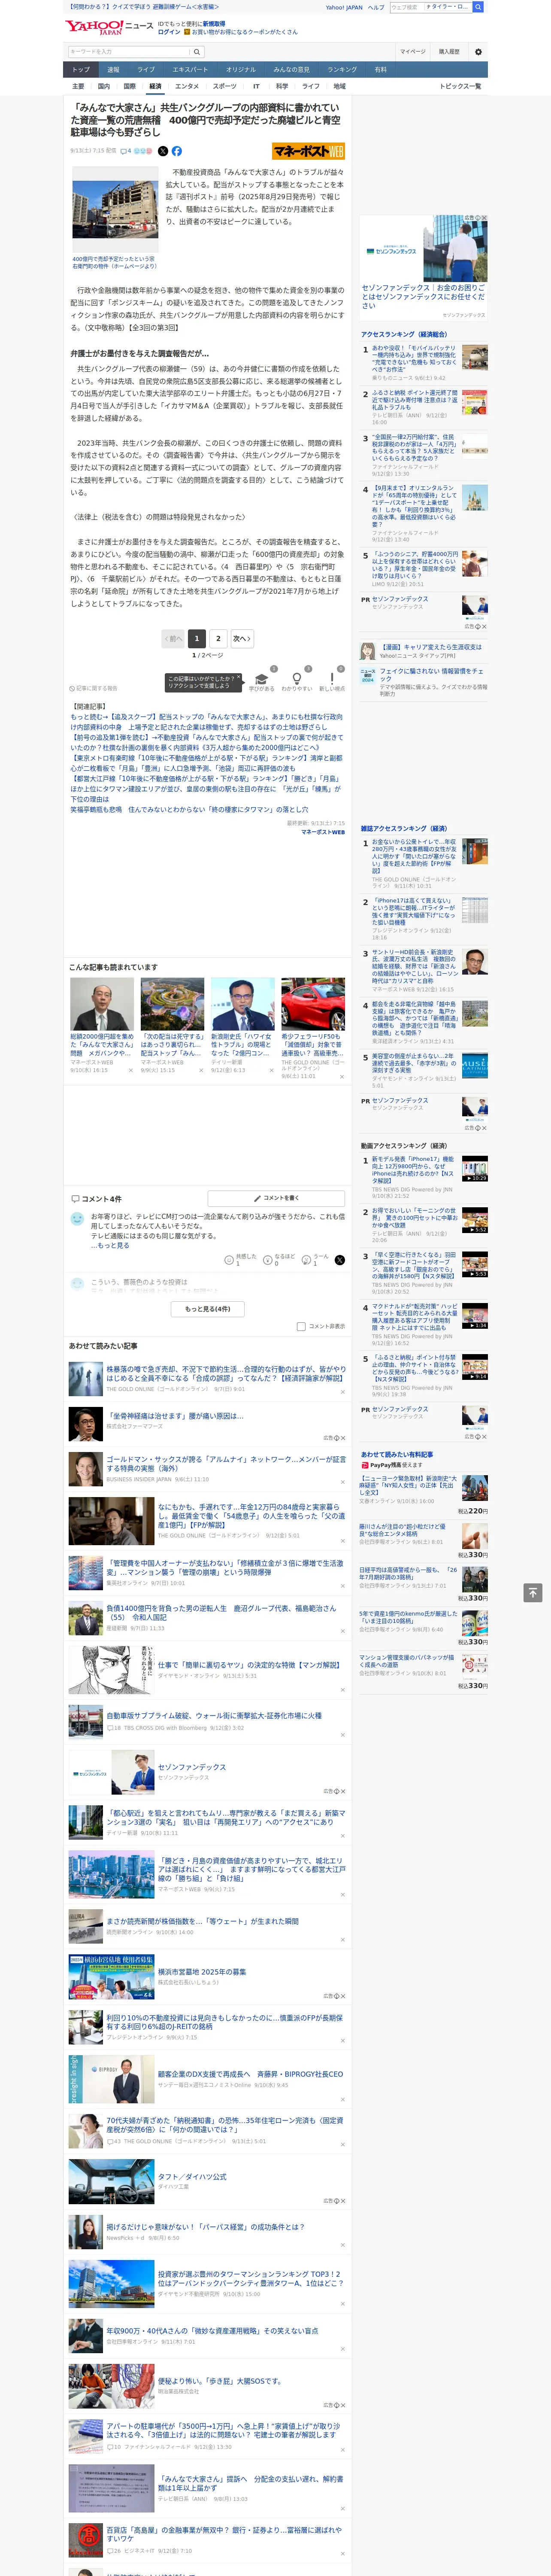
Task: Open 購入履歴 link
Action: click(x=449, y=52)
